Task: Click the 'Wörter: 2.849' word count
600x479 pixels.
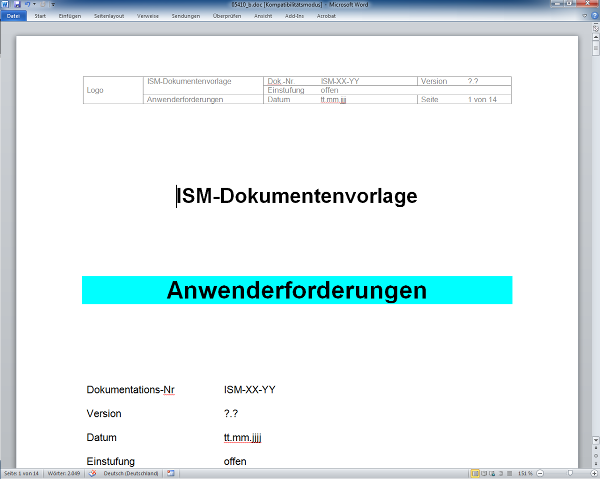Action: click(65, 473)
